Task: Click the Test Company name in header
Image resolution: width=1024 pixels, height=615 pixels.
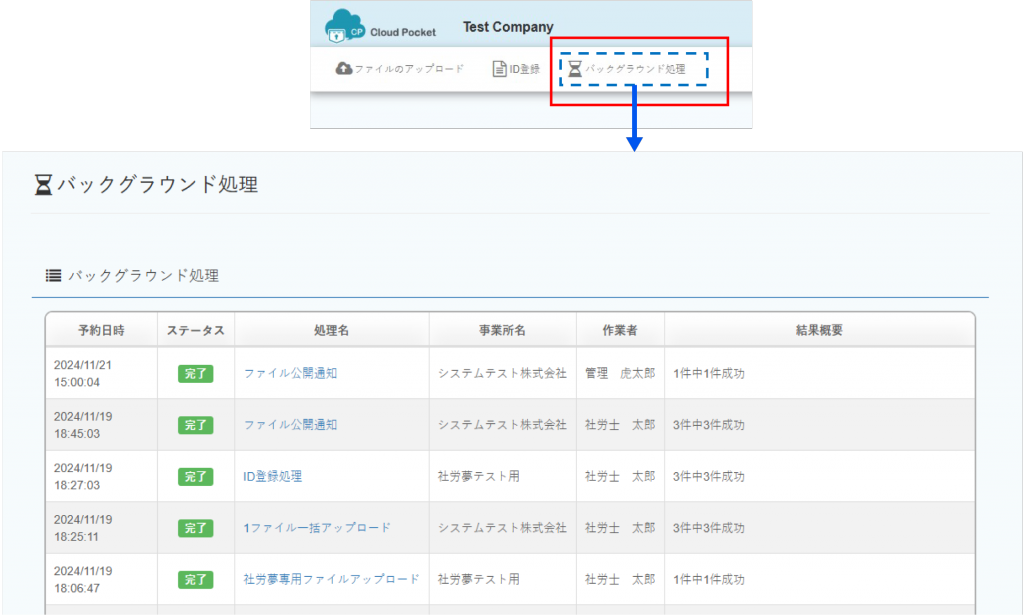Action: coord(508,27)
